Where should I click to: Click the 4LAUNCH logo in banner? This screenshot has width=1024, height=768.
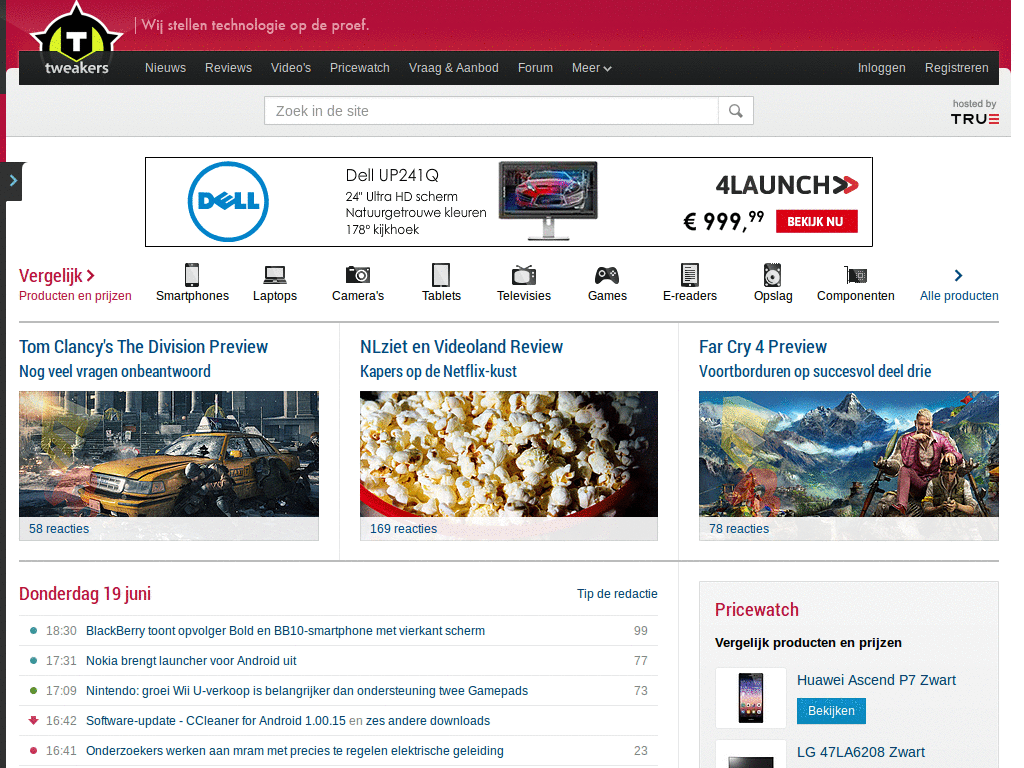point(787,185)
